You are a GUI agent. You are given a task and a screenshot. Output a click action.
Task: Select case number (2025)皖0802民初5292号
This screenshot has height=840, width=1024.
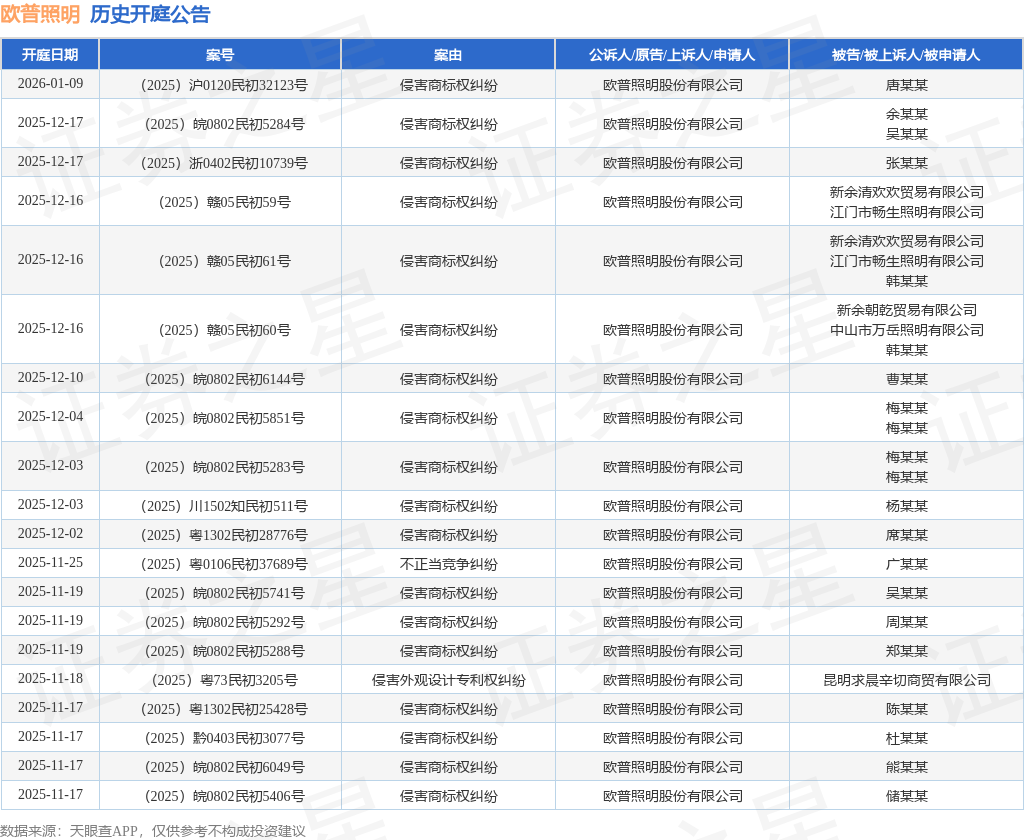pyautogui.click(x=220, y=622)
